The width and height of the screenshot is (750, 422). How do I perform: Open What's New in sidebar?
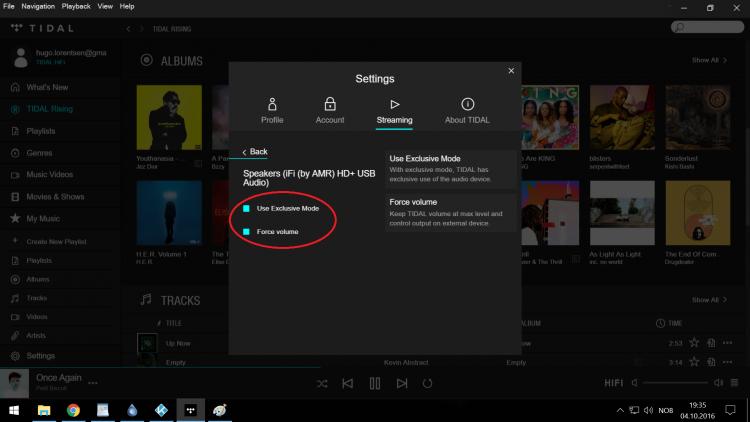point(47,88)
